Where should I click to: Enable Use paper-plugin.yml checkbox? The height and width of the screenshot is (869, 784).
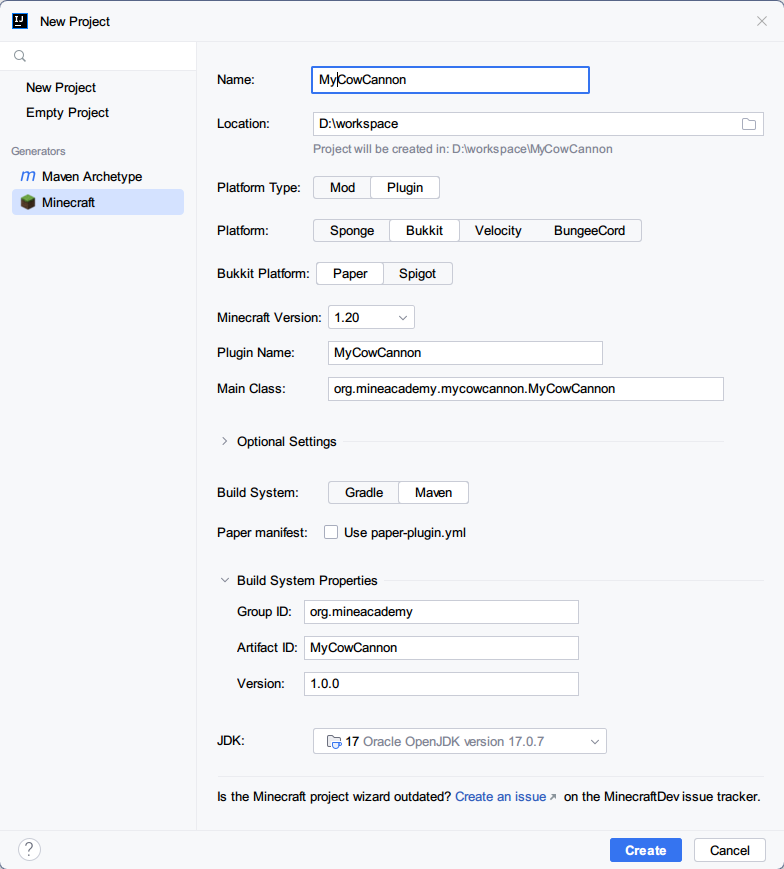[x=331, y=533]
